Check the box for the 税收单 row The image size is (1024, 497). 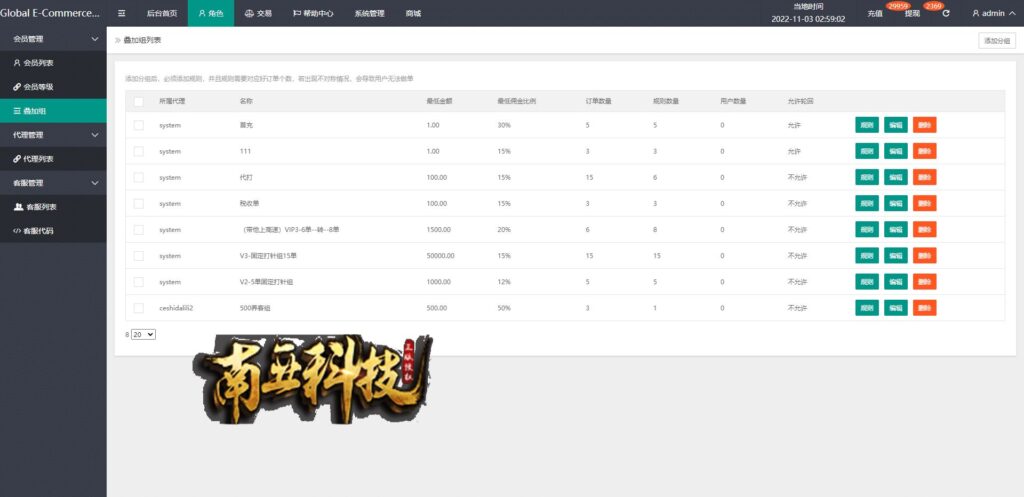click(138, 203)
